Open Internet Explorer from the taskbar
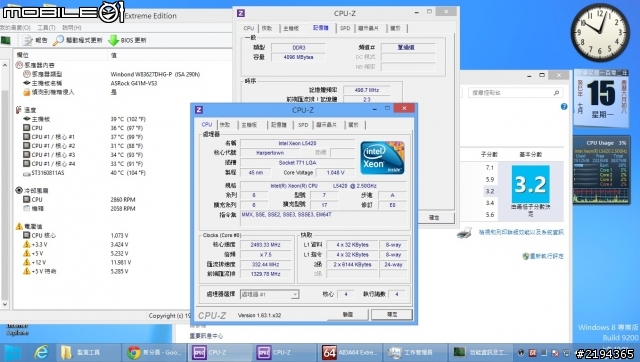This screenshot has height=362, width=640. [40, 352]
